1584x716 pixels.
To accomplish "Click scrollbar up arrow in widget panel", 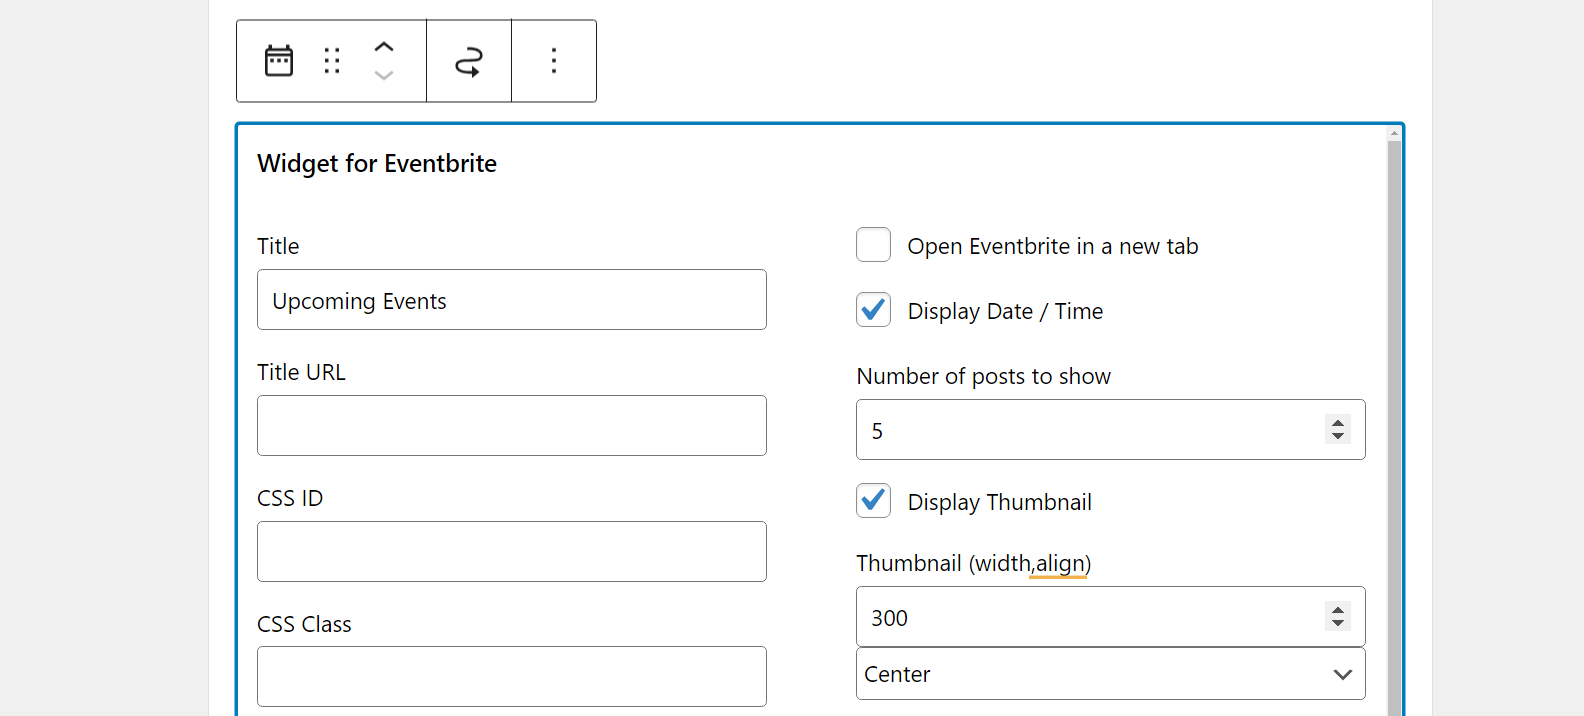I will [x=1394, y=132].
